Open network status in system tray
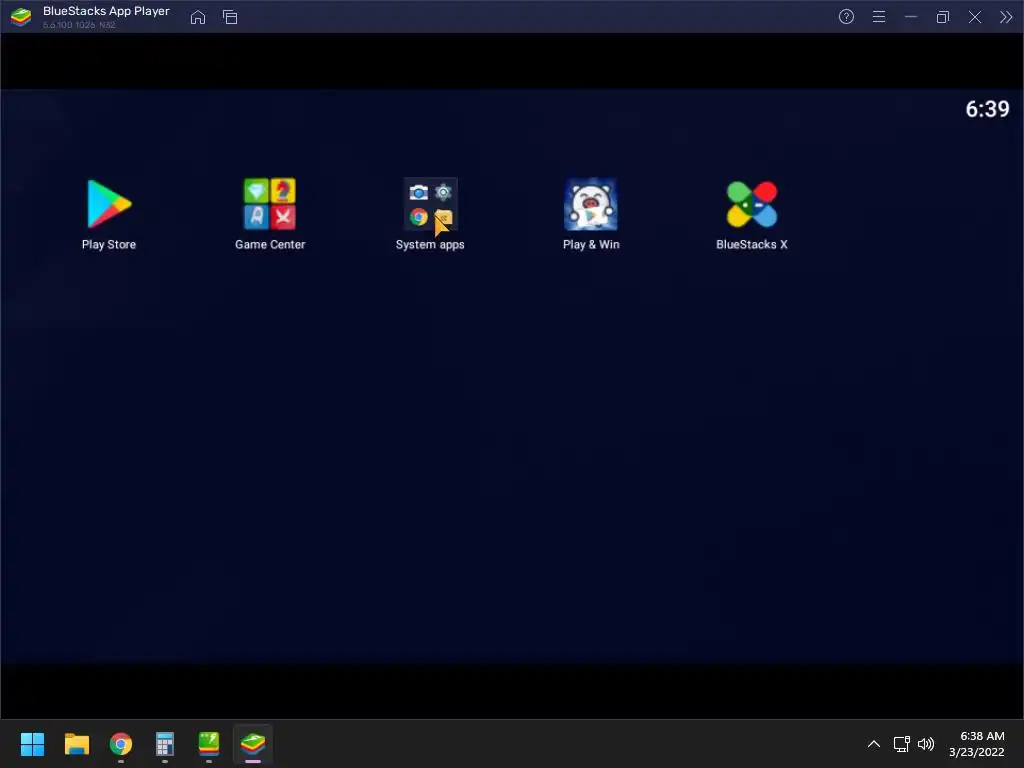Image resolution: width=1024 pixels, height=768 pixels. coord(902,744)
